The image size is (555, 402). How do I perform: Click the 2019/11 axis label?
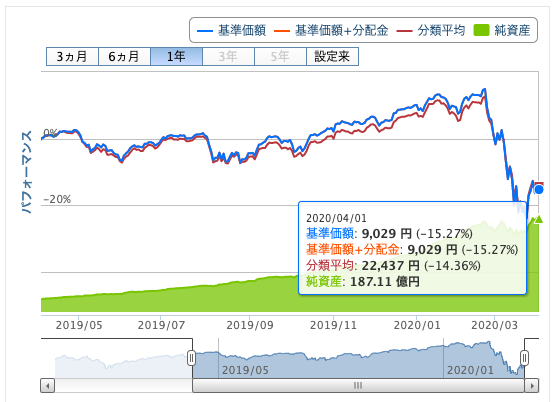(x=333, y=325)
